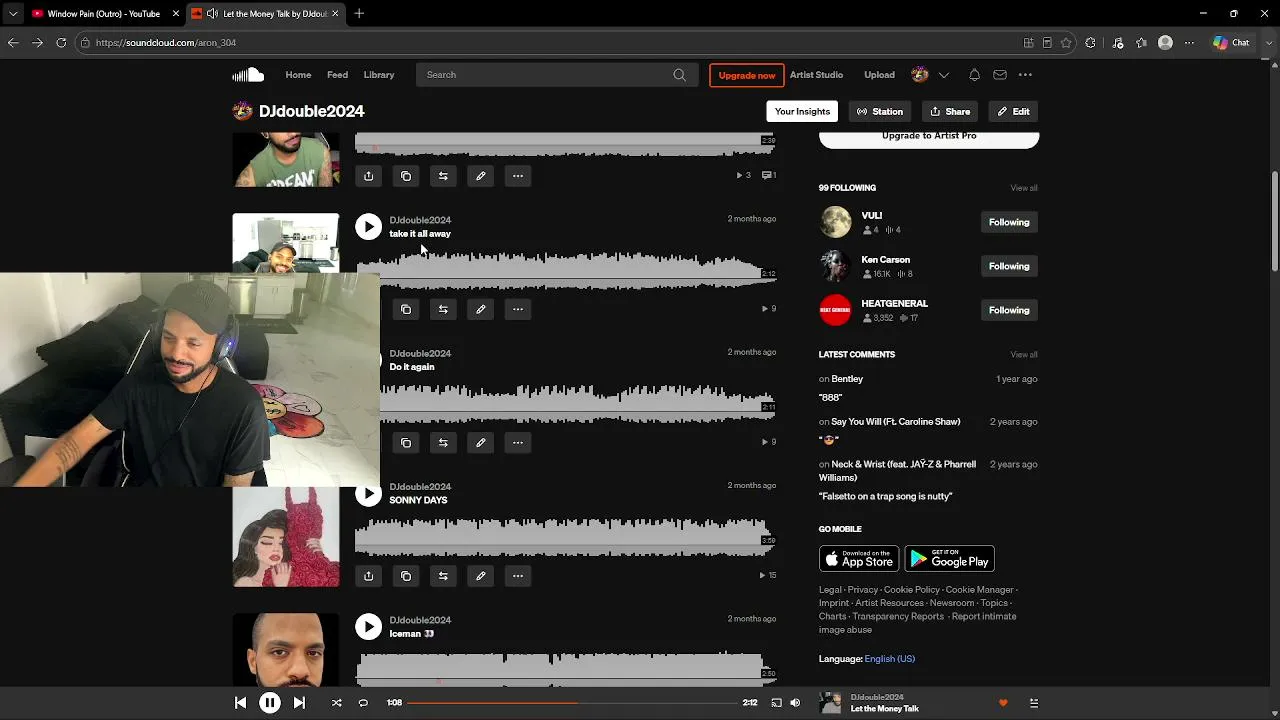Share the SONNY DAYS track
This screenshot has width=1280, height=720.
point(369,576)
